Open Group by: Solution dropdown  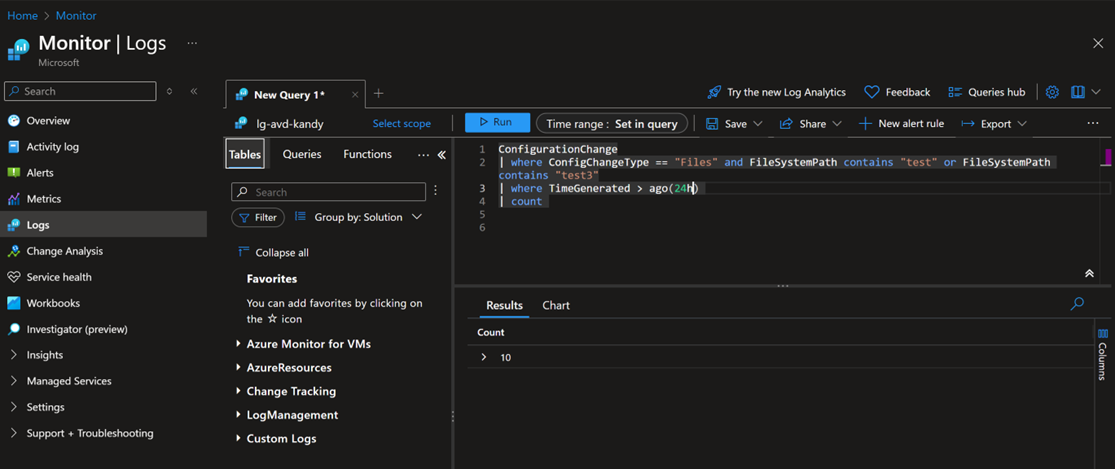358,217
